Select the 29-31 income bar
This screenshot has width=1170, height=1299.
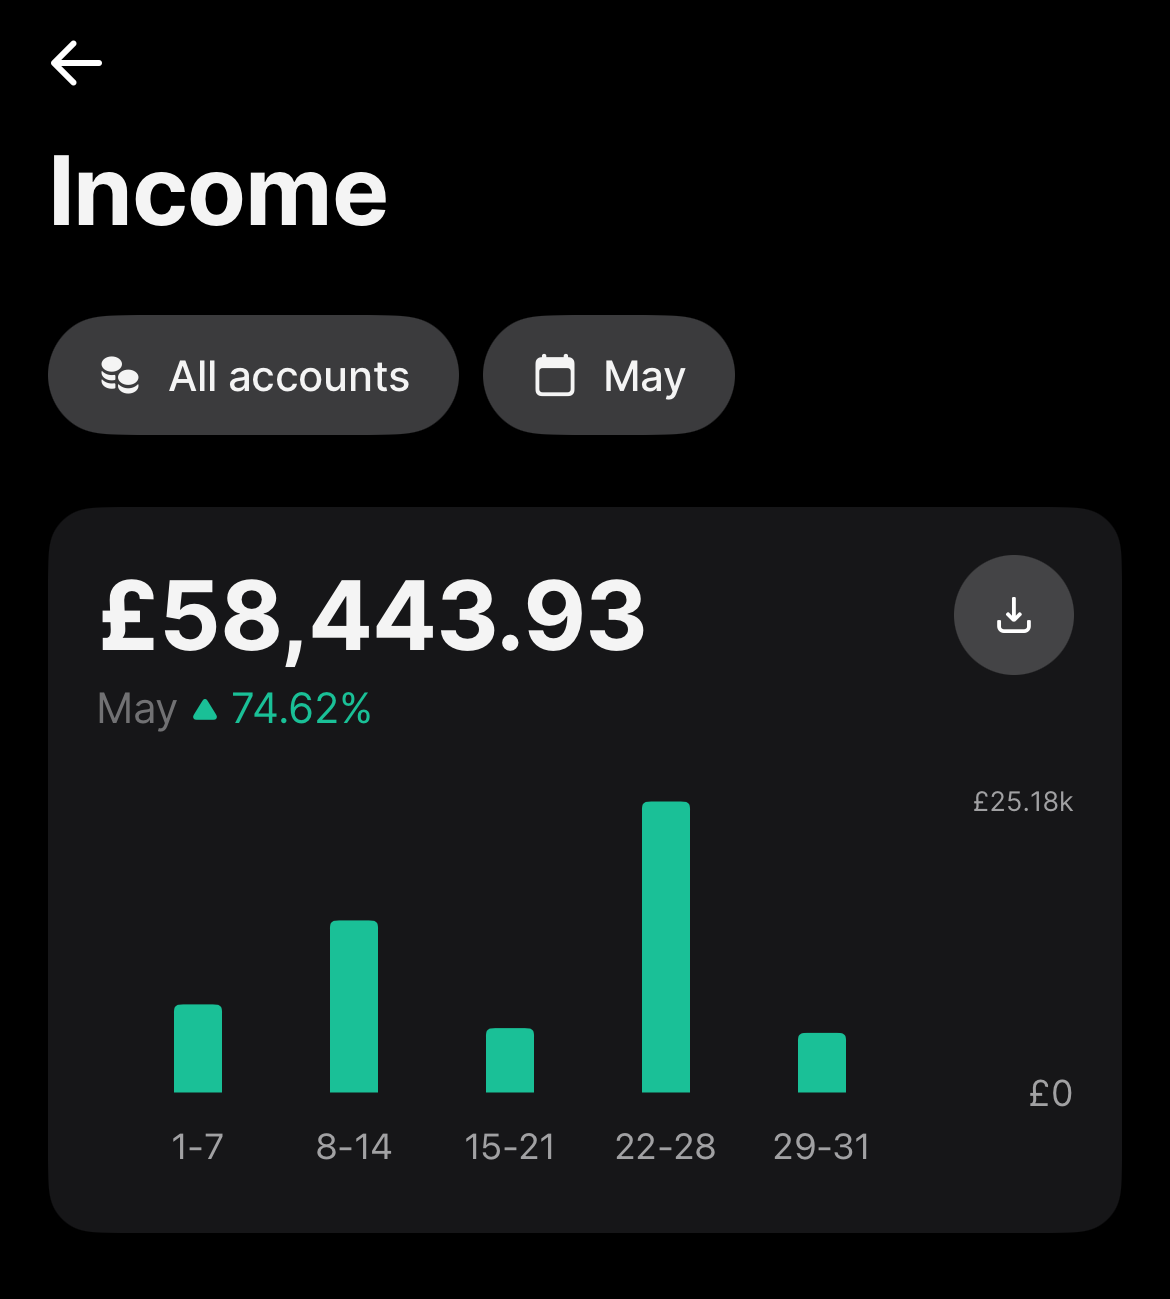point(822,1062)
